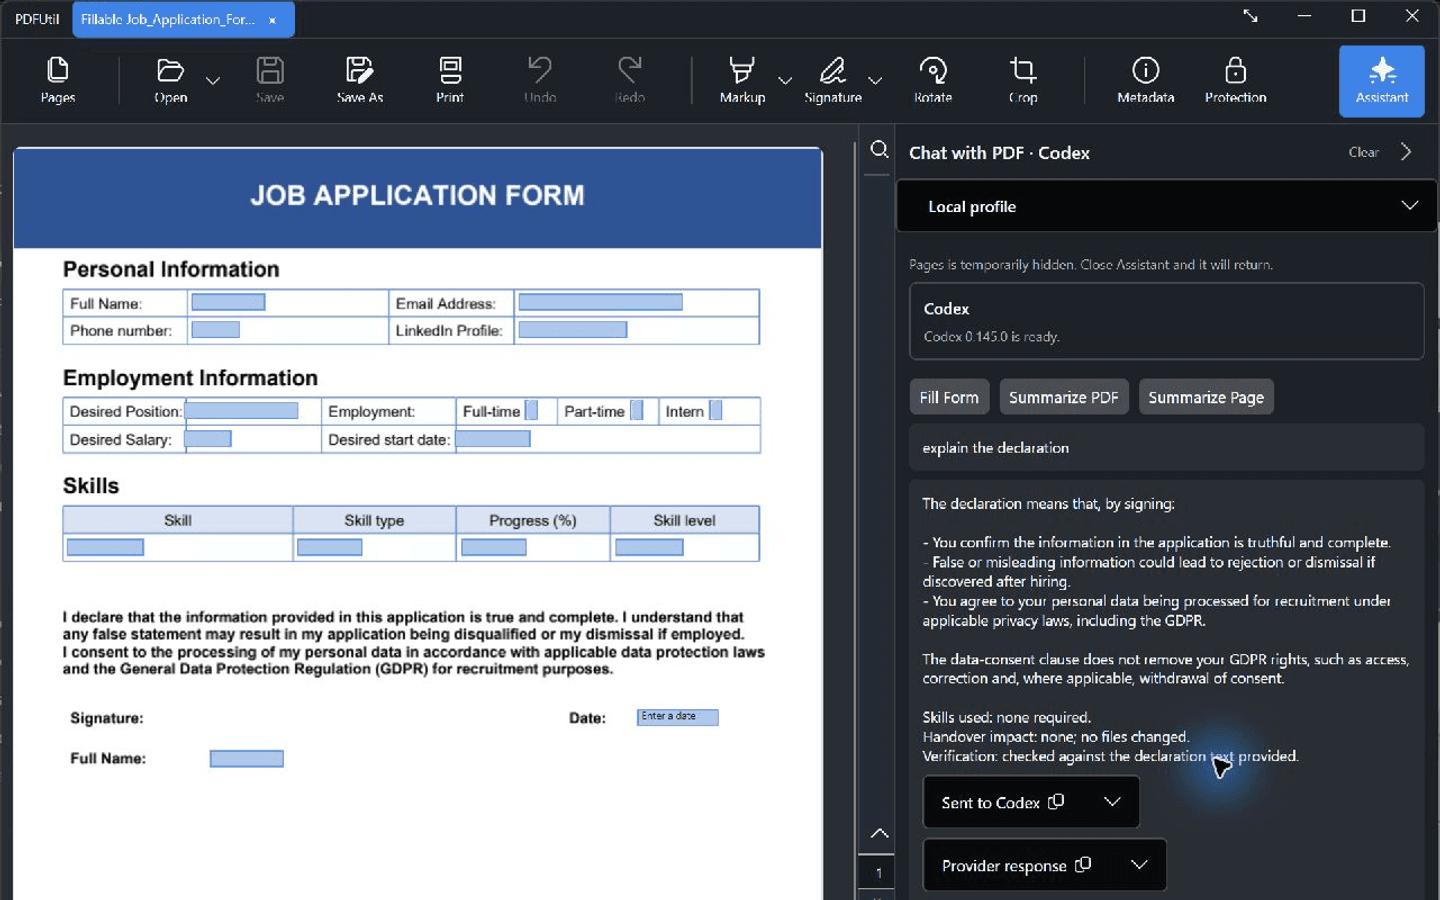Image resolution: width=1440 pixels, height=900 pixels.
Task: Select the Crop tool
Action: click(x=1023, y=80)
